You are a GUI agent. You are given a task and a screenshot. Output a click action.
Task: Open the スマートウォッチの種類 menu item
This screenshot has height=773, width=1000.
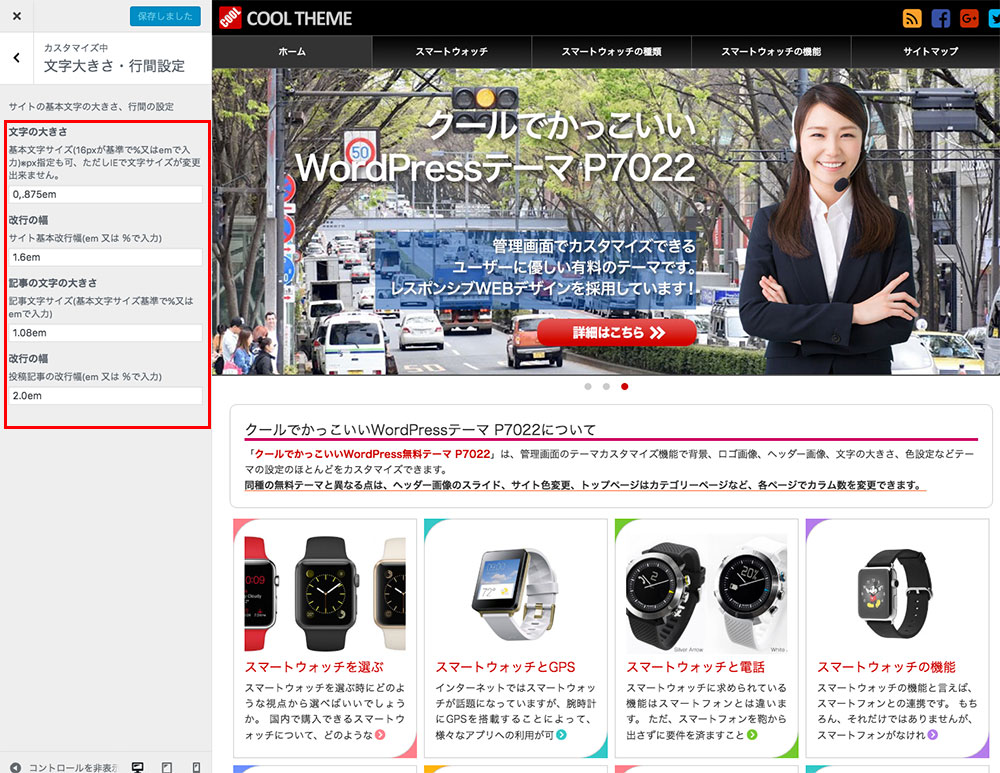pyautogui.click(x=612, y=52)
